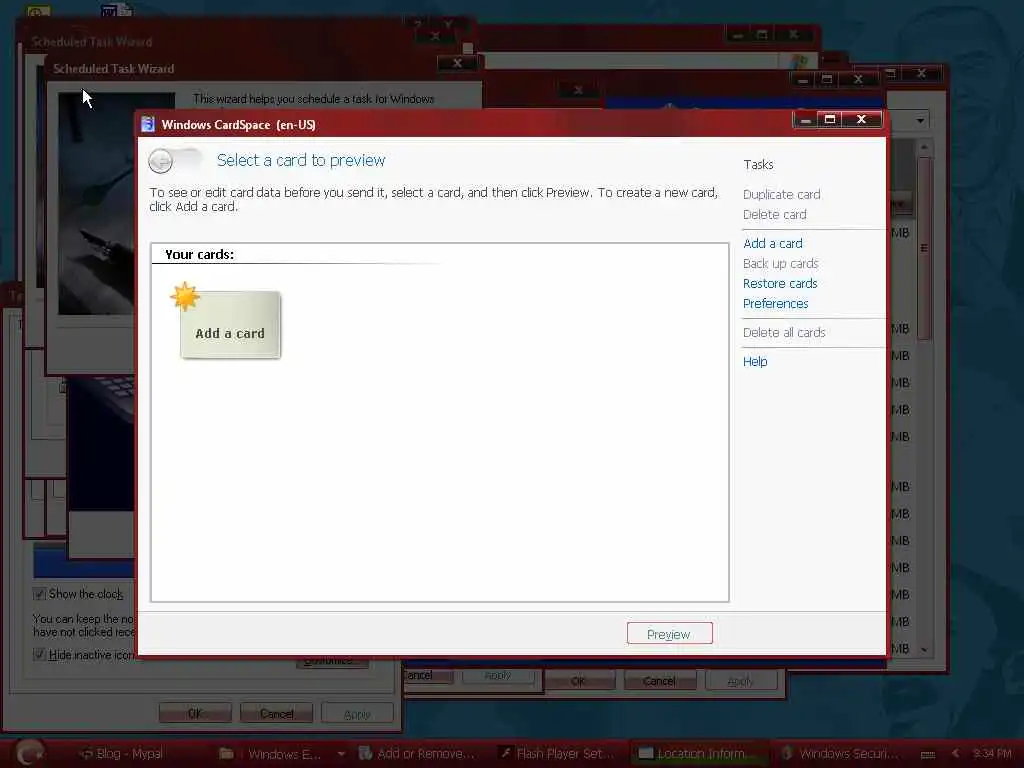Expand hidden tray icons arrow
Screen dimensions: 1024x768
pyautogui.click(x=955, y=754)
